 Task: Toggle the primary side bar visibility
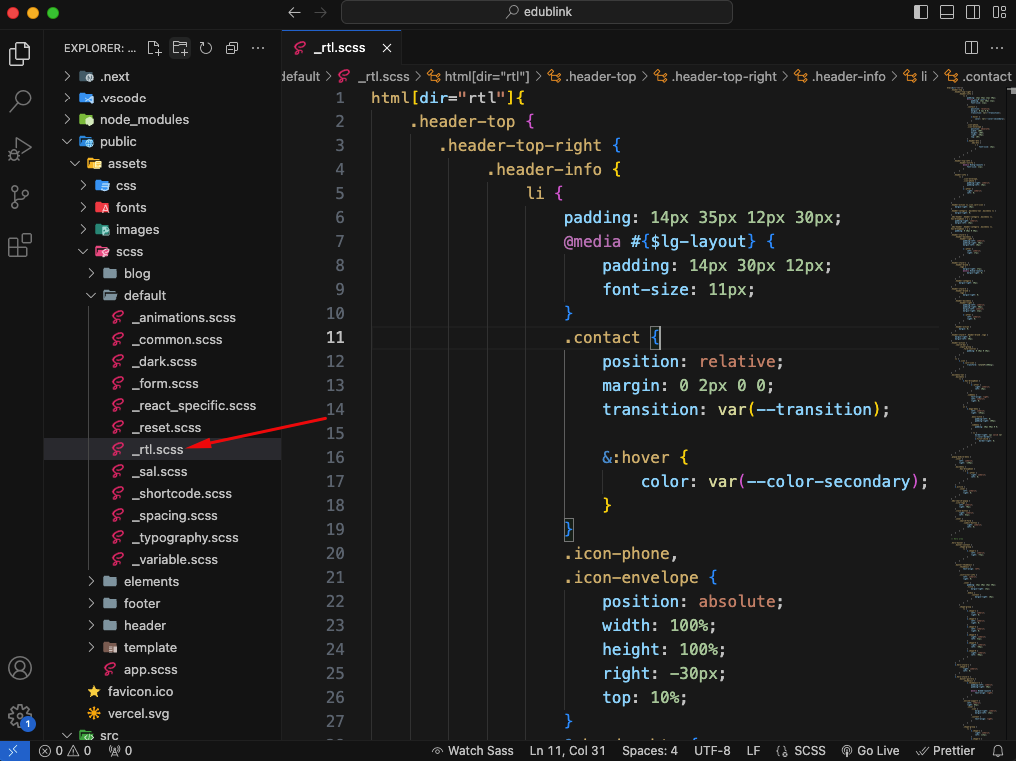pos(921,12)
